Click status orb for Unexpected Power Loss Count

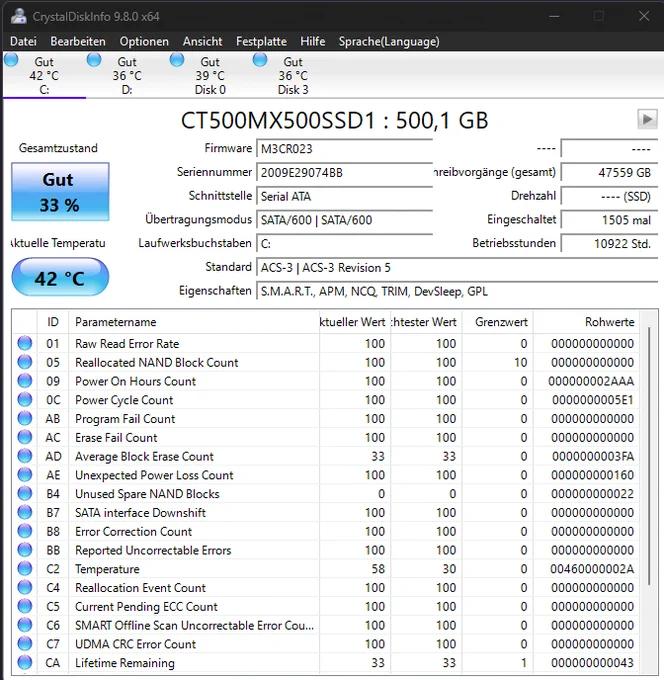tap(25, 474)
